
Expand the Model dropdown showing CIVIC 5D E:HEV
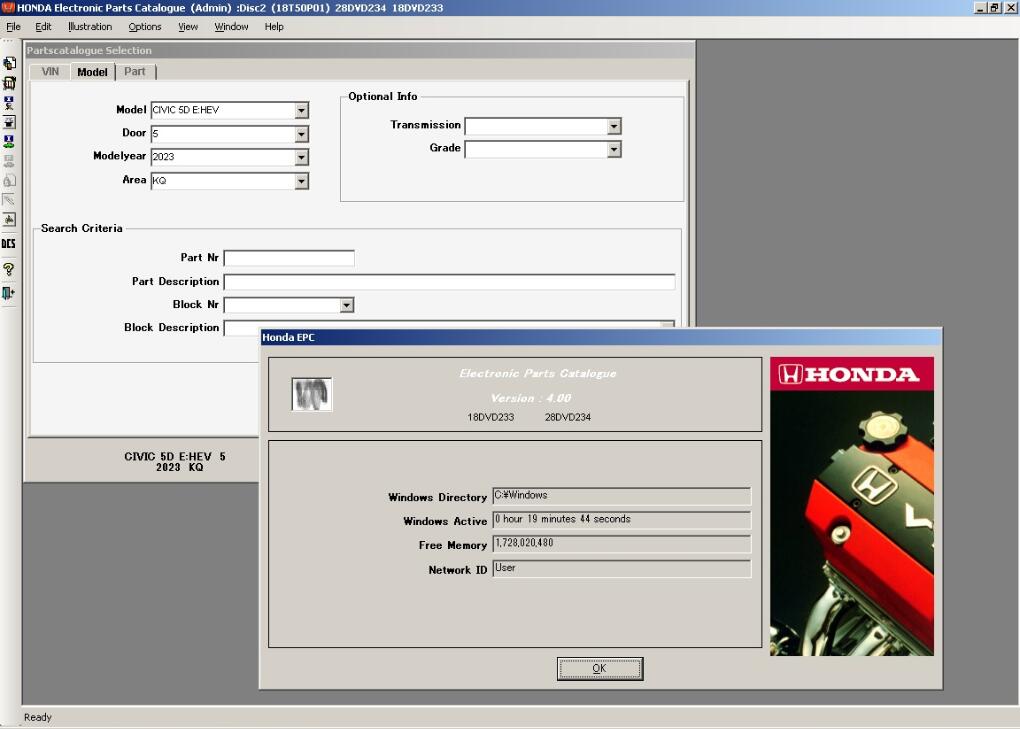pyautogui.click(x=301, y=111)
